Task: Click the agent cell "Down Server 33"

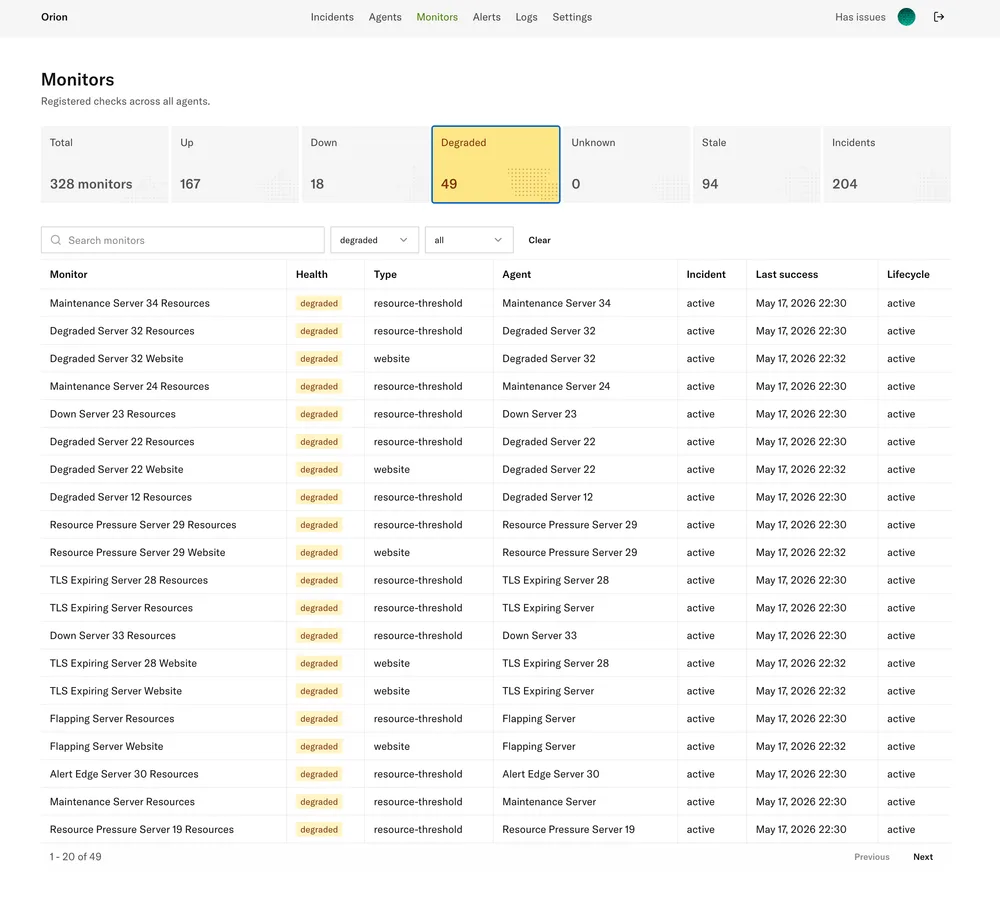Action: 540,635
